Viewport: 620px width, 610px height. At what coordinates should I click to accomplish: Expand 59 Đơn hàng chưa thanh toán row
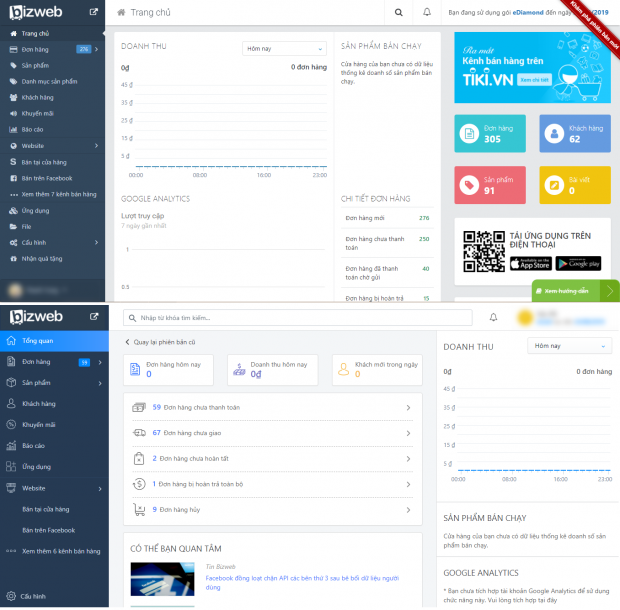pyautogui.click(x=408, y=407)
